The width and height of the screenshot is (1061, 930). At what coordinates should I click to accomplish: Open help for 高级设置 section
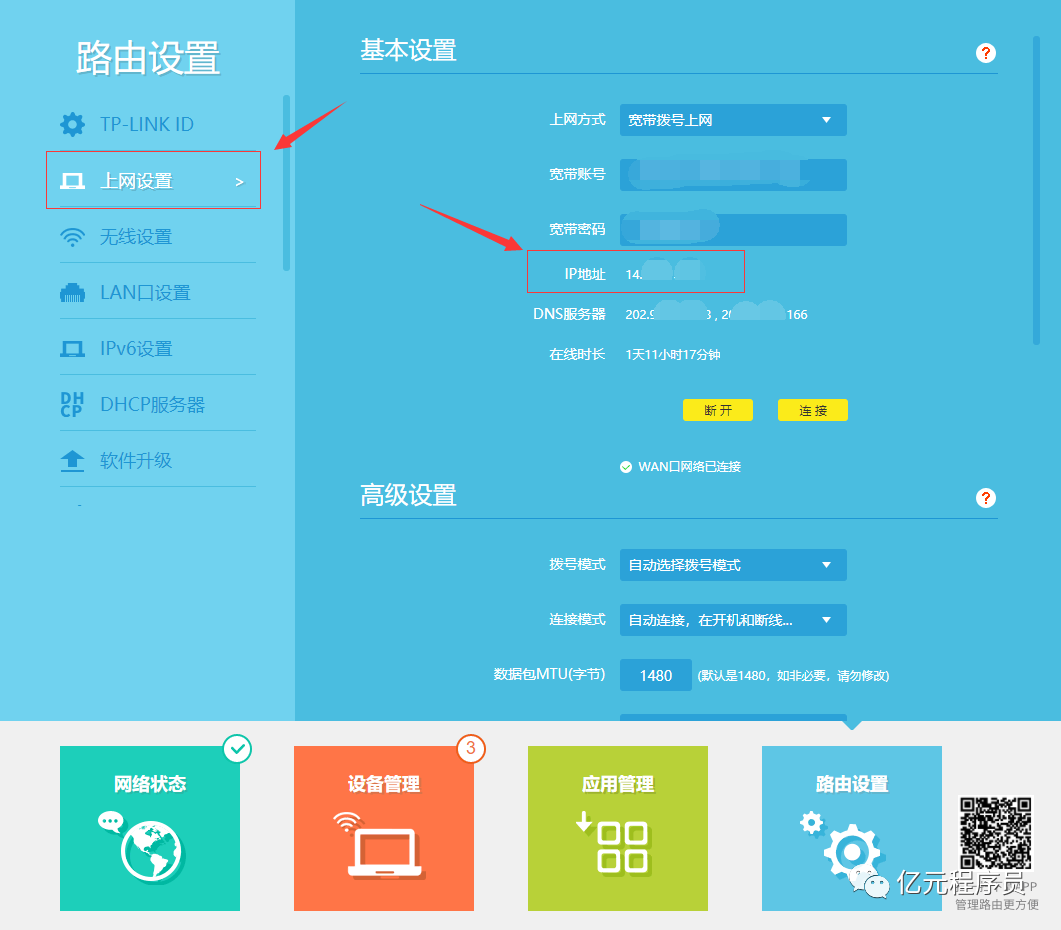[986, 498]
